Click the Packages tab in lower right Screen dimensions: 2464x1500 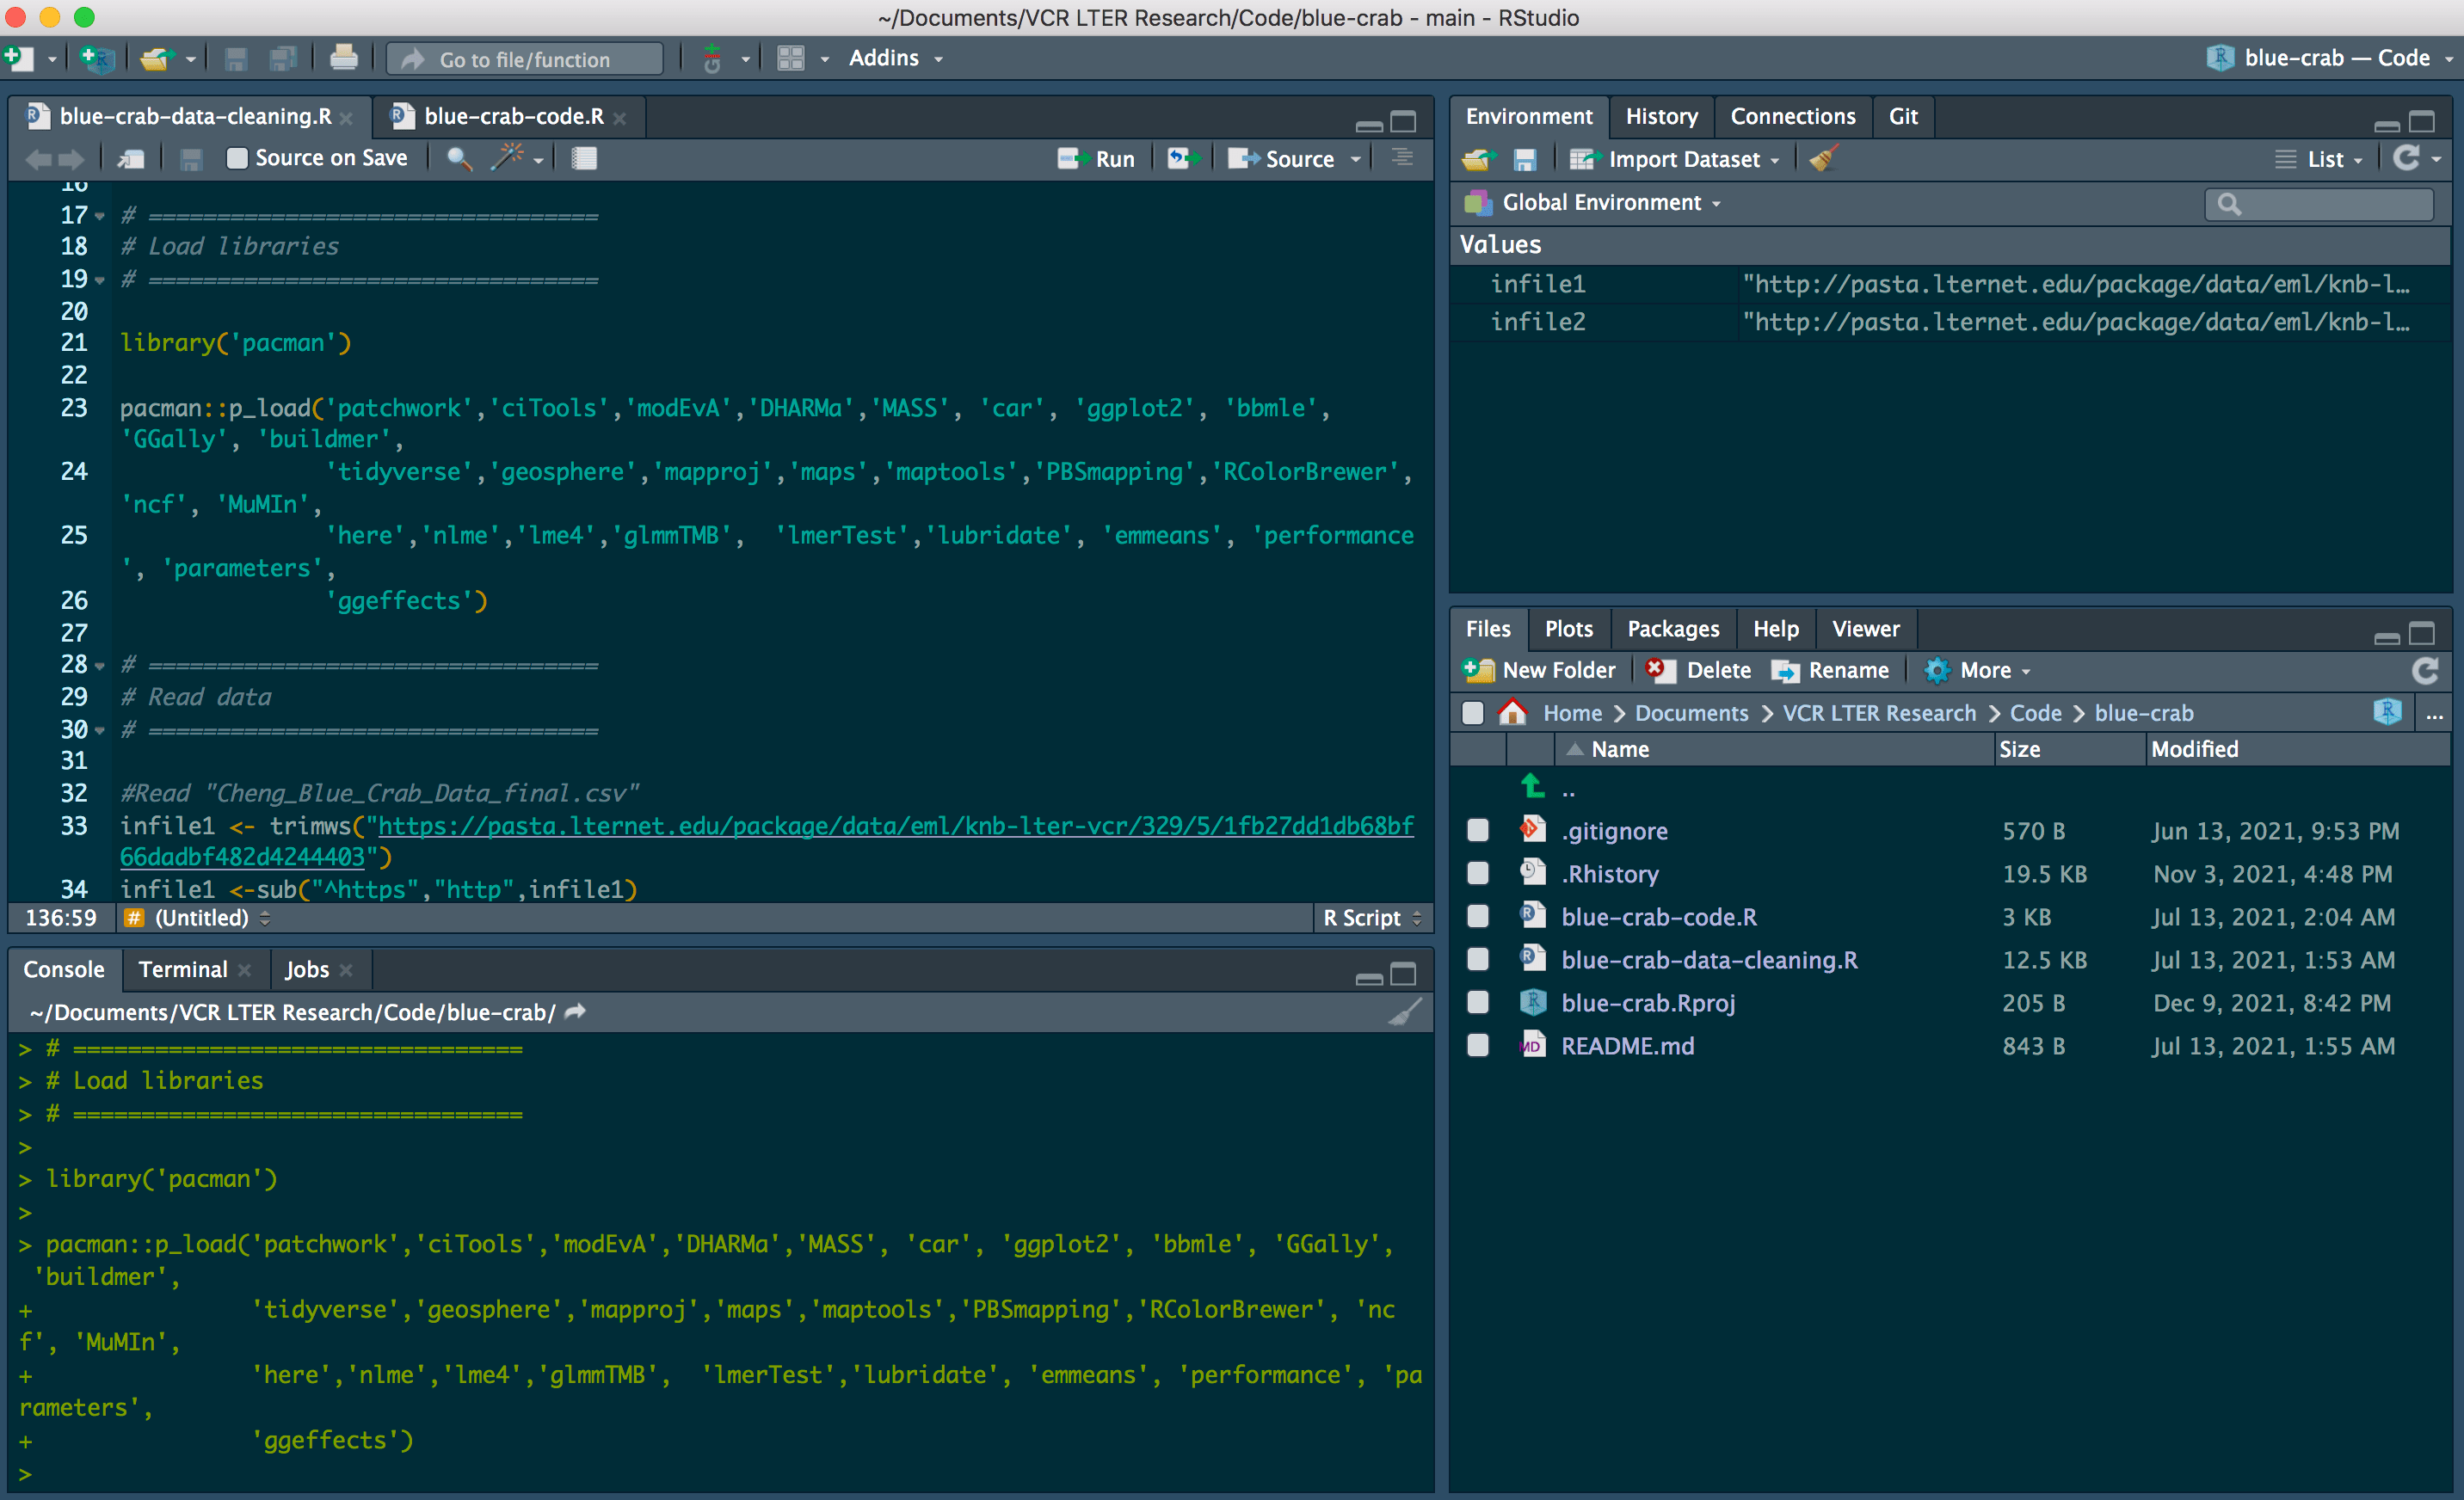coord(1672,628)
